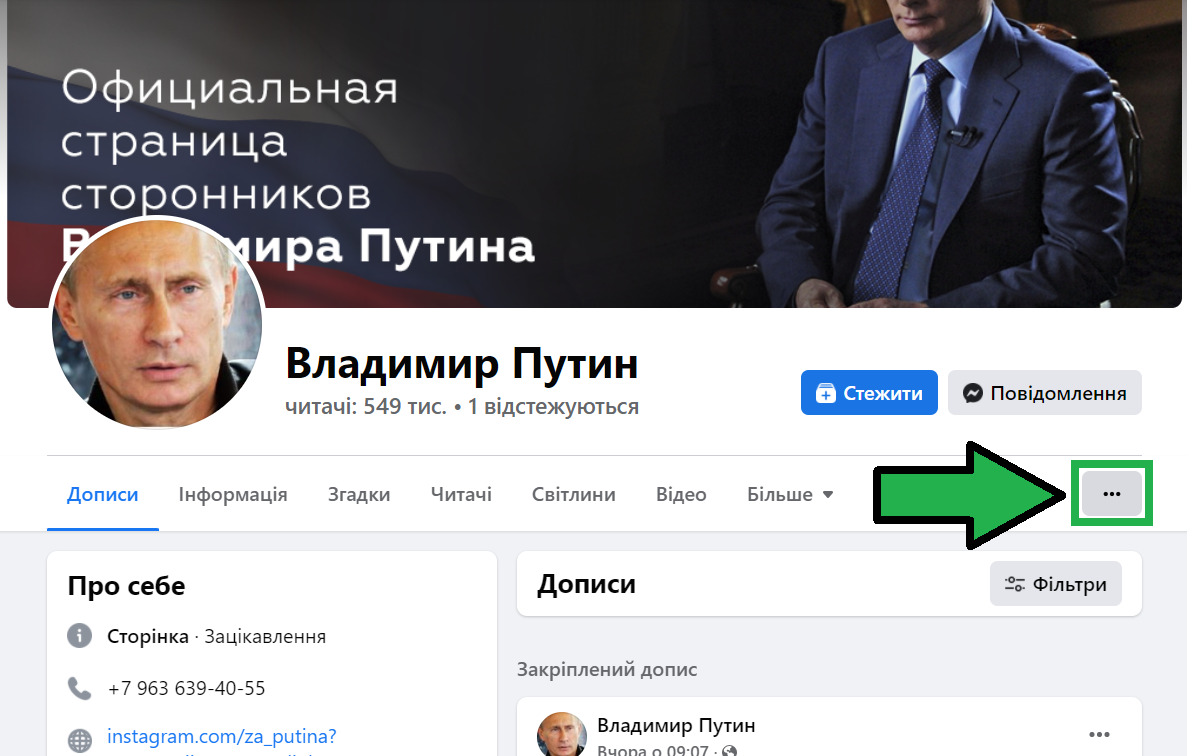1187x756 pixels.
Task: Click the info icon beside Сторінка
Action: tap(79, 636)
